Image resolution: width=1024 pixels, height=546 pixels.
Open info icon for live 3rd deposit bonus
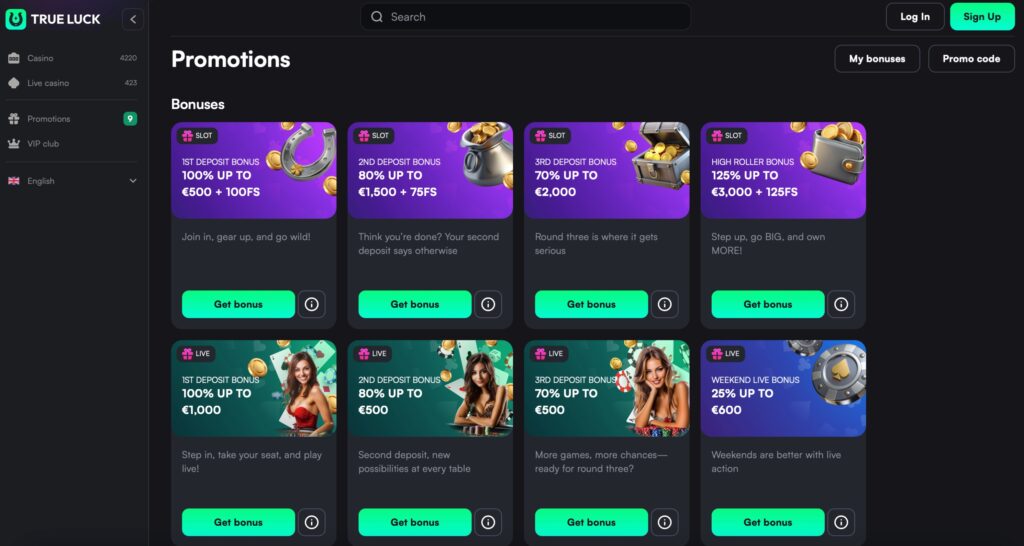[x=665, y=522]
